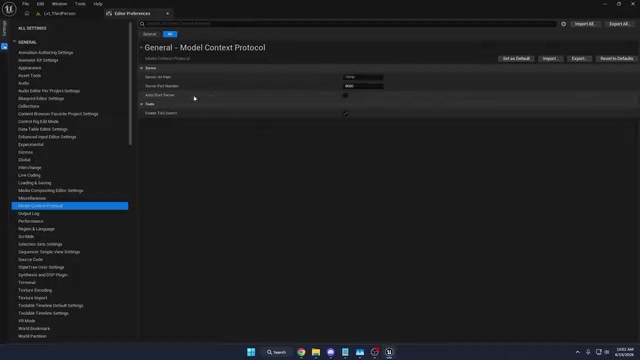Click the microphone tray icon

588,352
